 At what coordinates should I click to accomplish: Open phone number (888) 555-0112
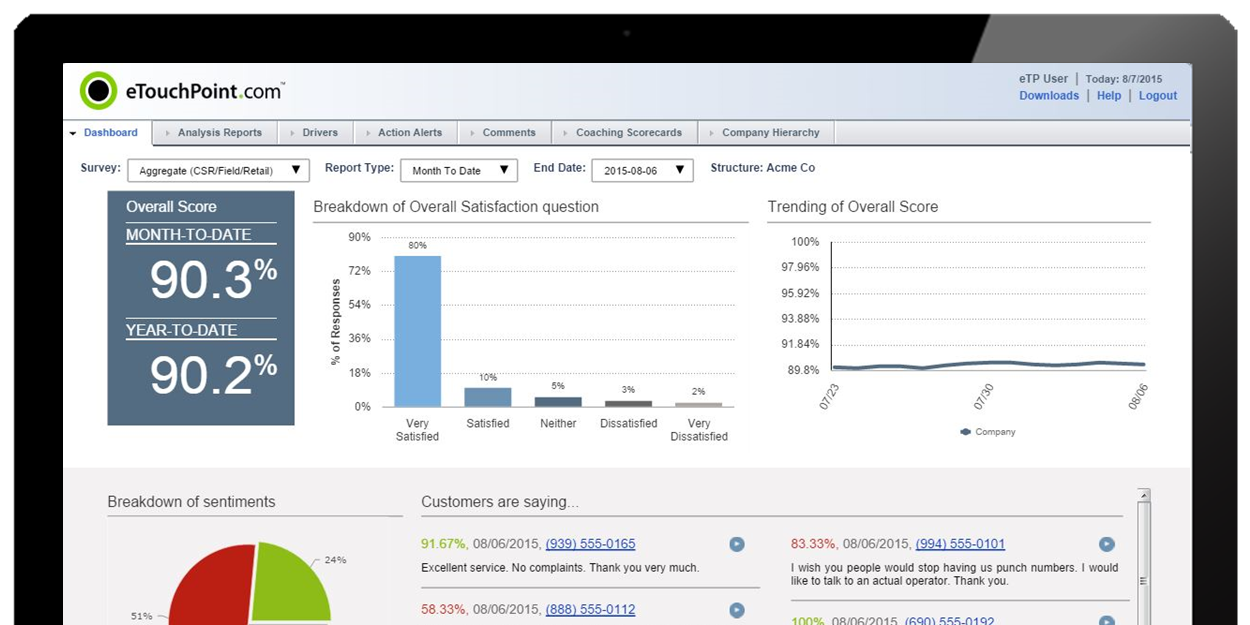[590, 610]
